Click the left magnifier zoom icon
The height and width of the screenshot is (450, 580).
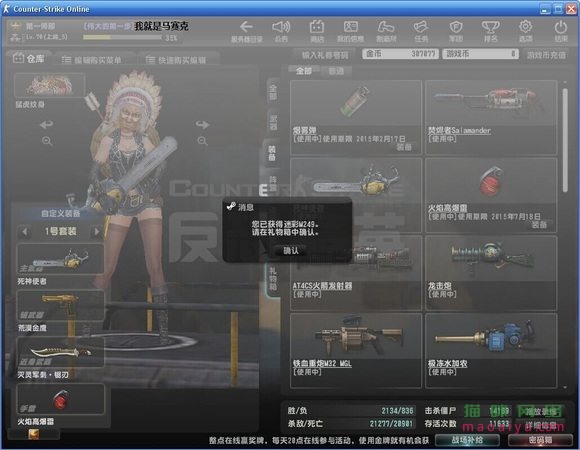pyautogui.click(x=47, y=141)
